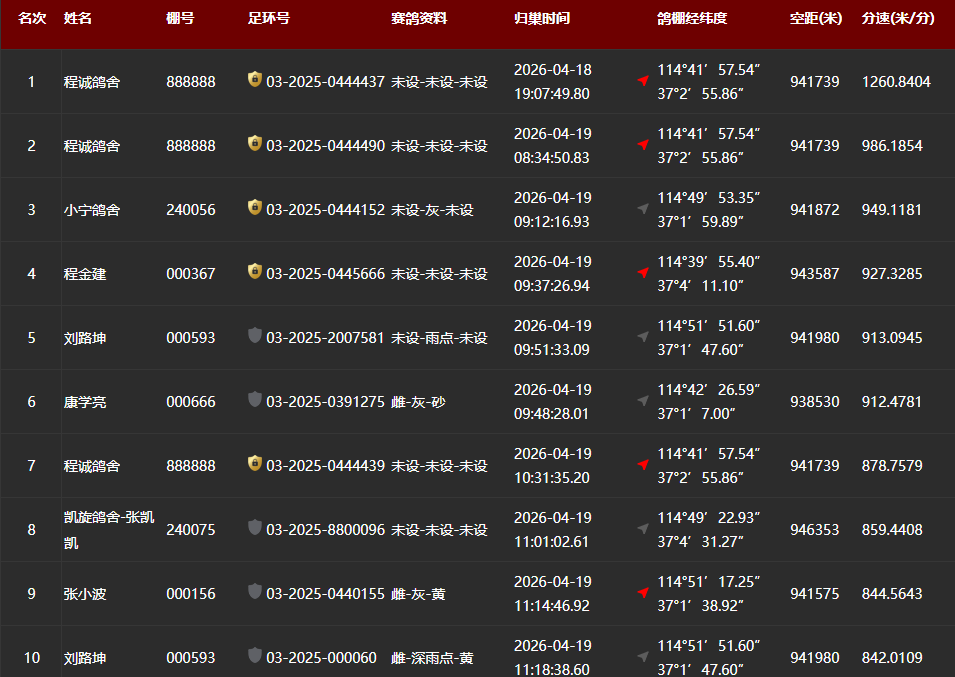Click the gray location arrow in 小宁鸽舍 row
Screen dimensions: 955x677
tap(643, 208)
